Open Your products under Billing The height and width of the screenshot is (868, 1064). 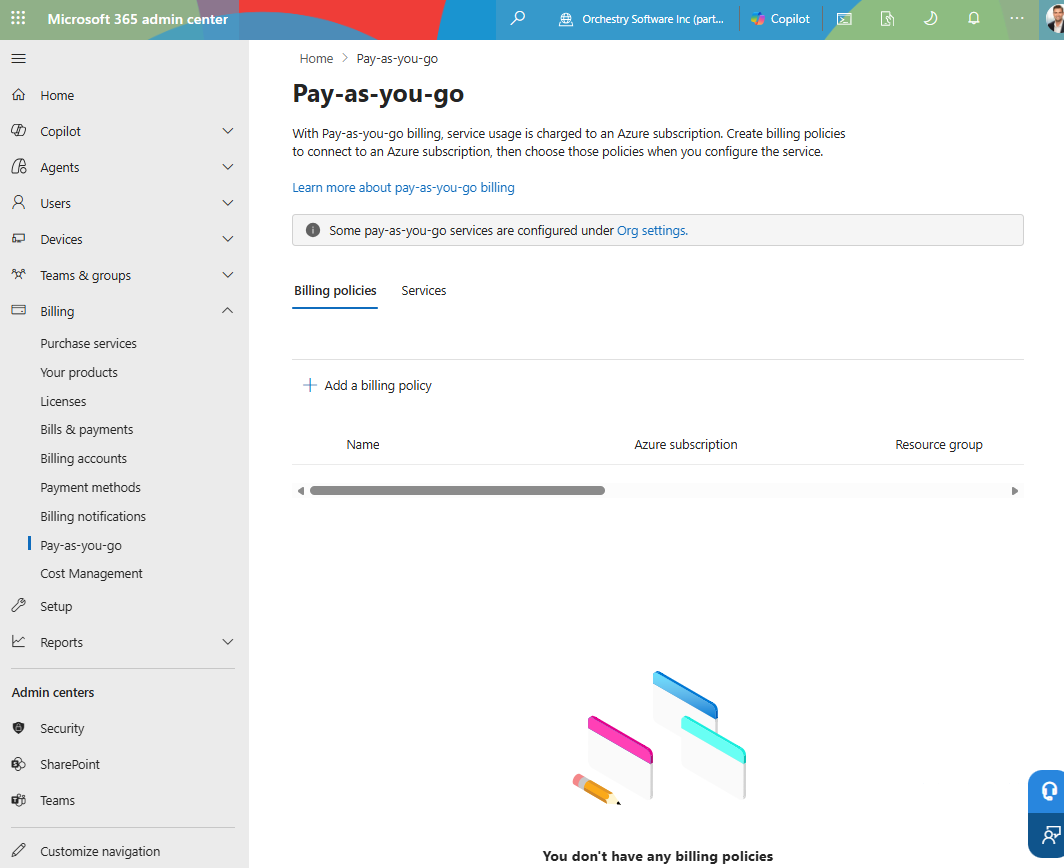(79, 373)
